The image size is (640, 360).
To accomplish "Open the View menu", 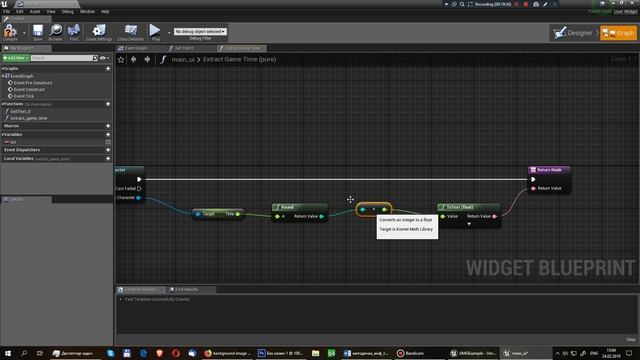I will tap(51, 11).
